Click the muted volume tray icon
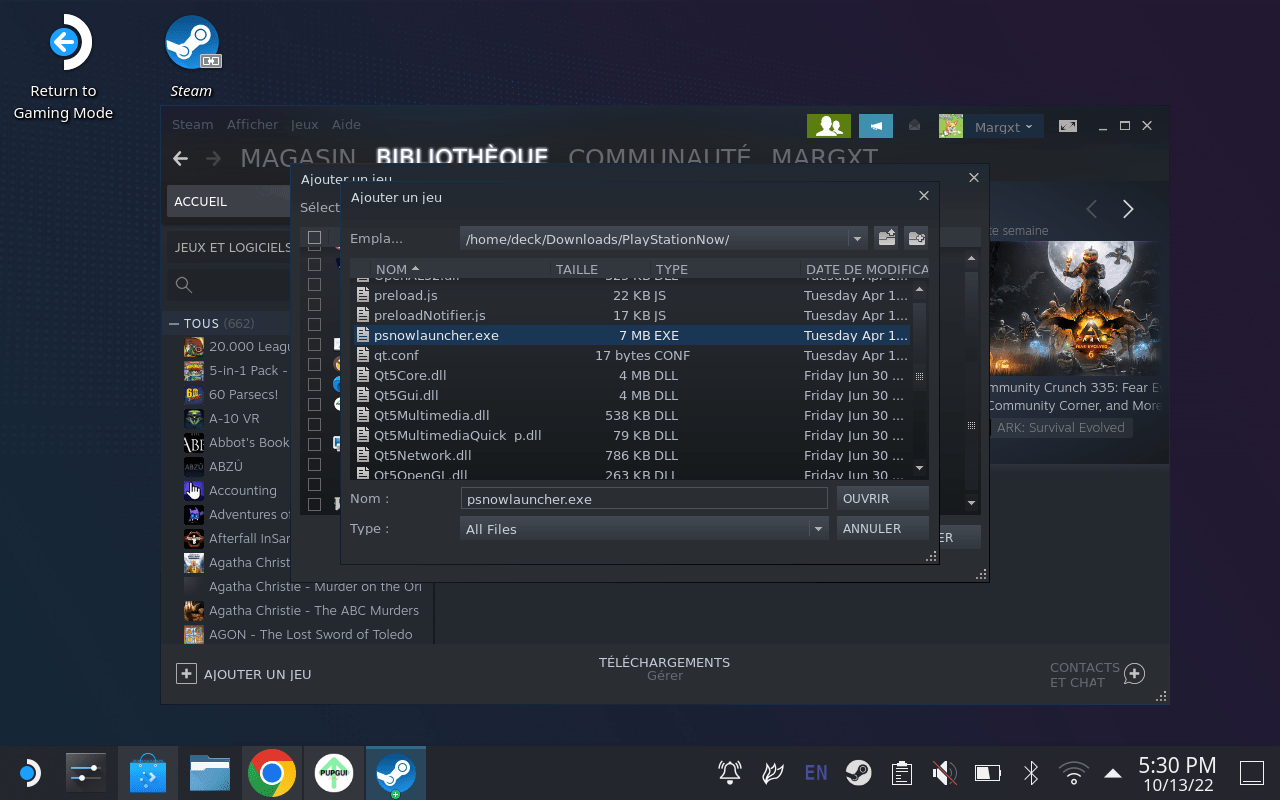This screenshot has width=1280, height=800. click(944, 772)
